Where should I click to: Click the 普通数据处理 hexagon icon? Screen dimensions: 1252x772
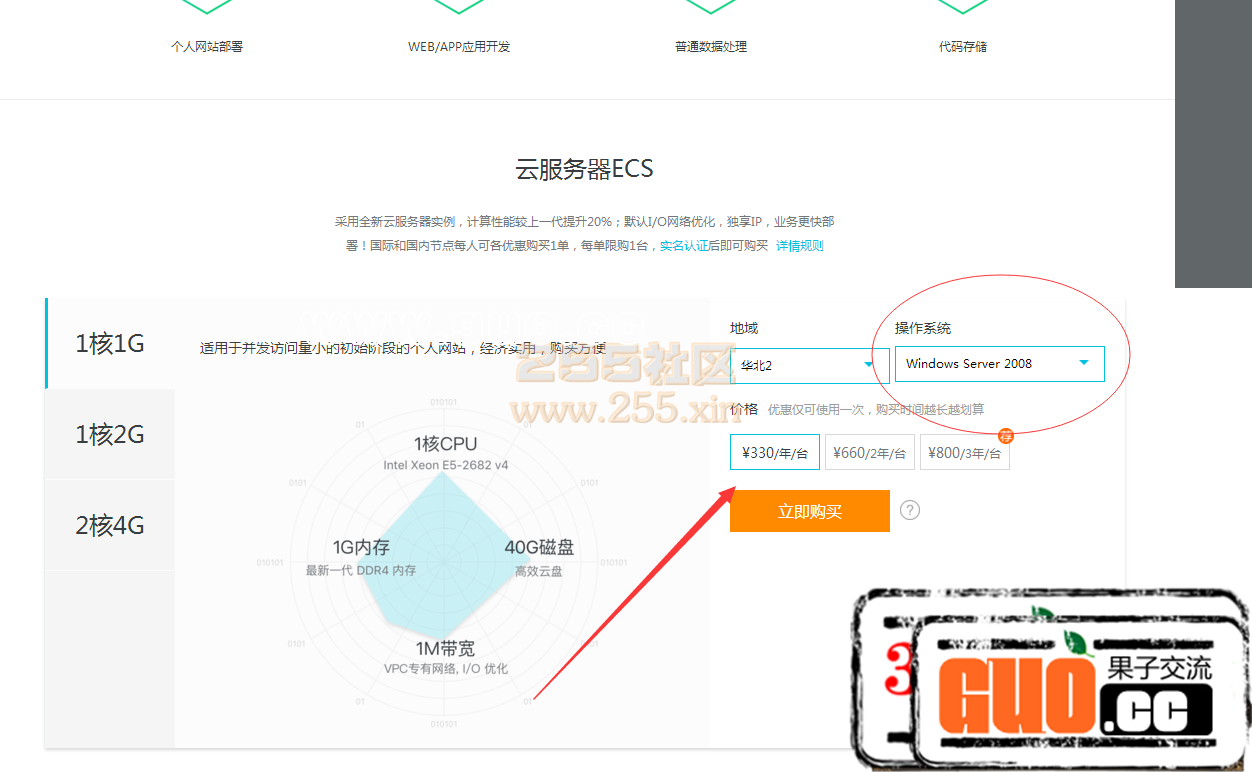point(711,5)
